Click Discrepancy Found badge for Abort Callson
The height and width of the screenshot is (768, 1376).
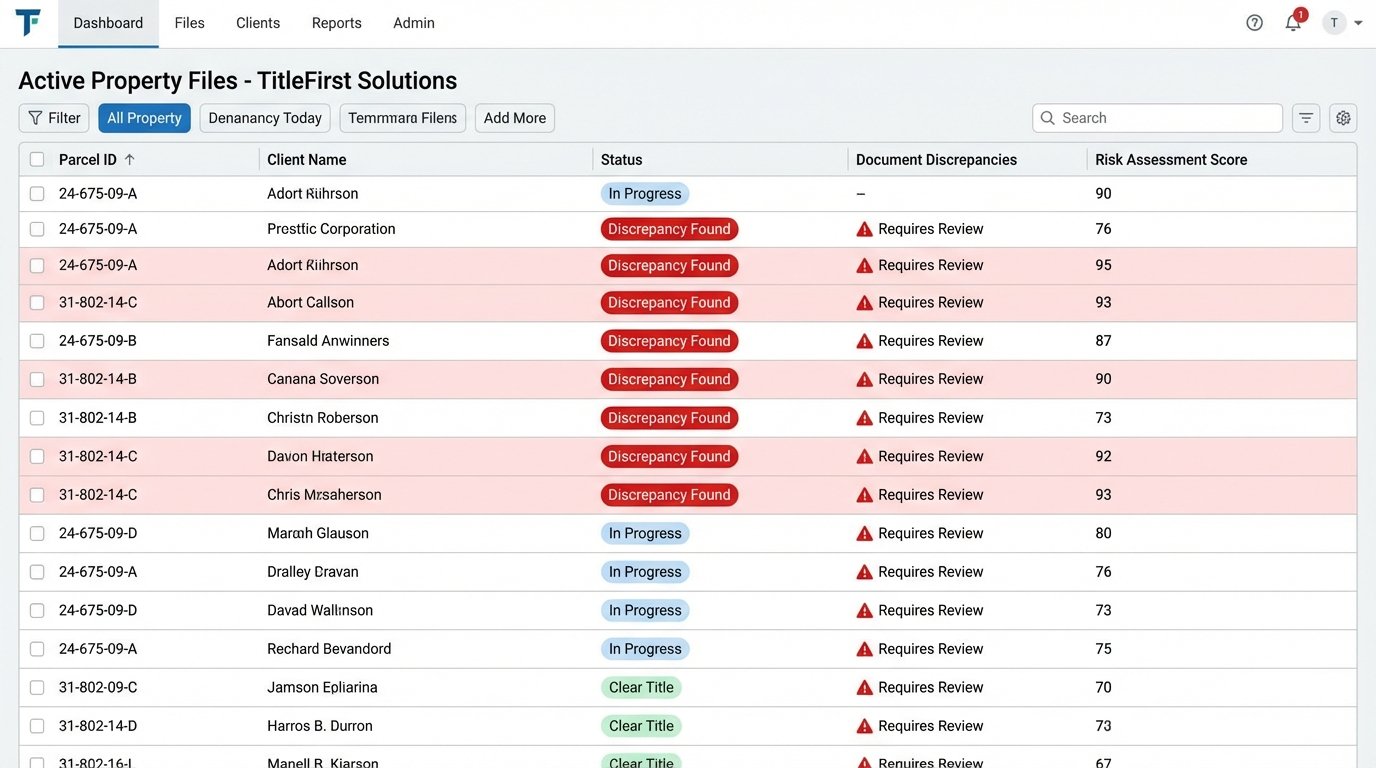coord(669,303)
